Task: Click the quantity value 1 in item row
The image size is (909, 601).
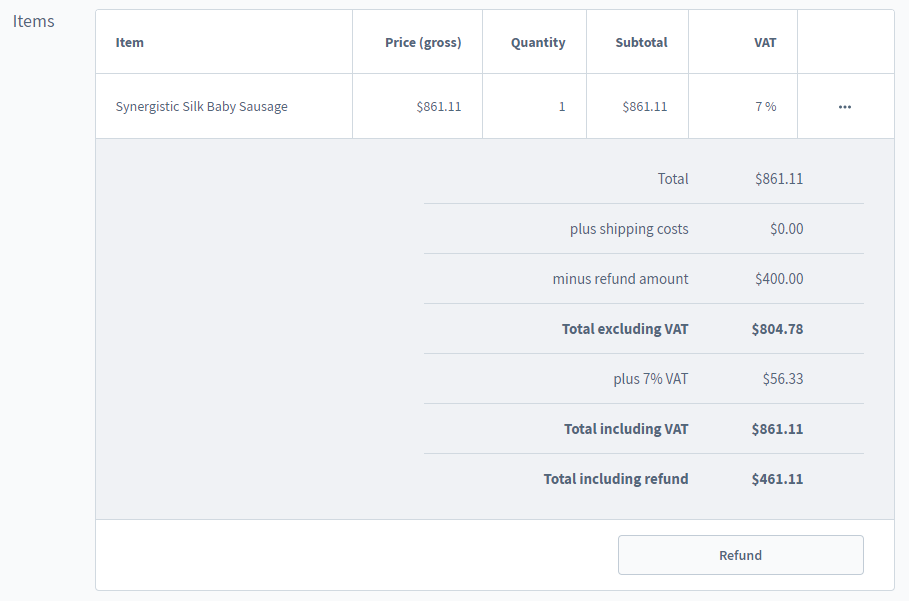Action: pos(562,107)
